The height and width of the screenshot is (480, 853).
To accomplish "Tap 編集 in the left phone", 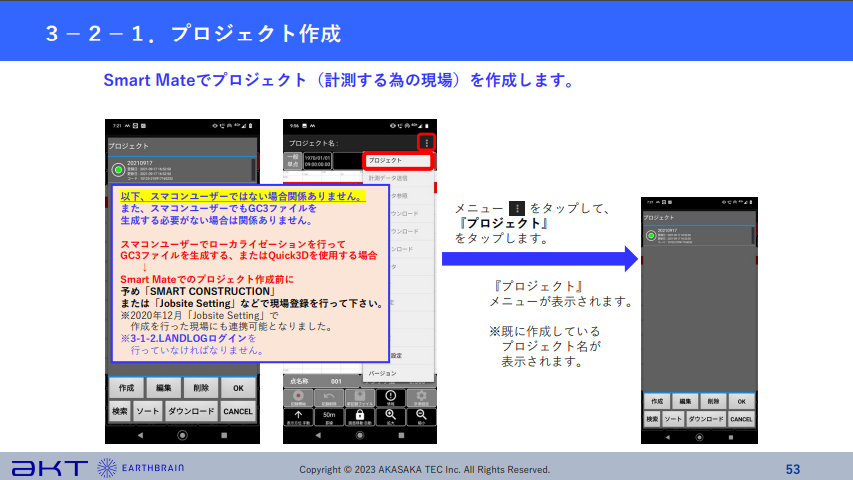I will coord(164,388).
